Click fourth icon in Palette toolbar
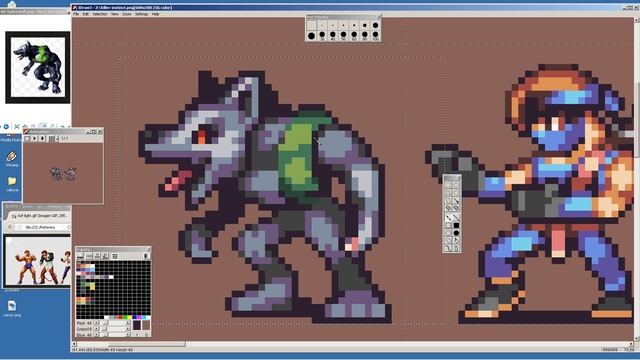Viewport: 640px width, 360px height. point(105,256)
